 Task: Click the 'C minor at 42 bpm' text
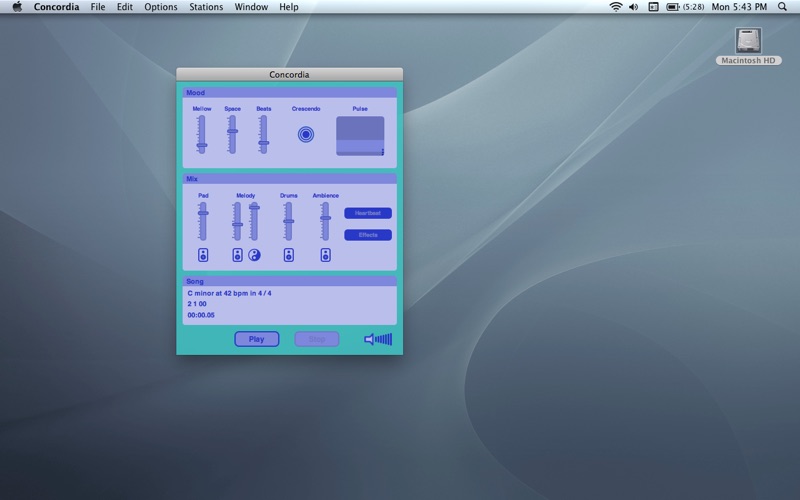(220, 293)
